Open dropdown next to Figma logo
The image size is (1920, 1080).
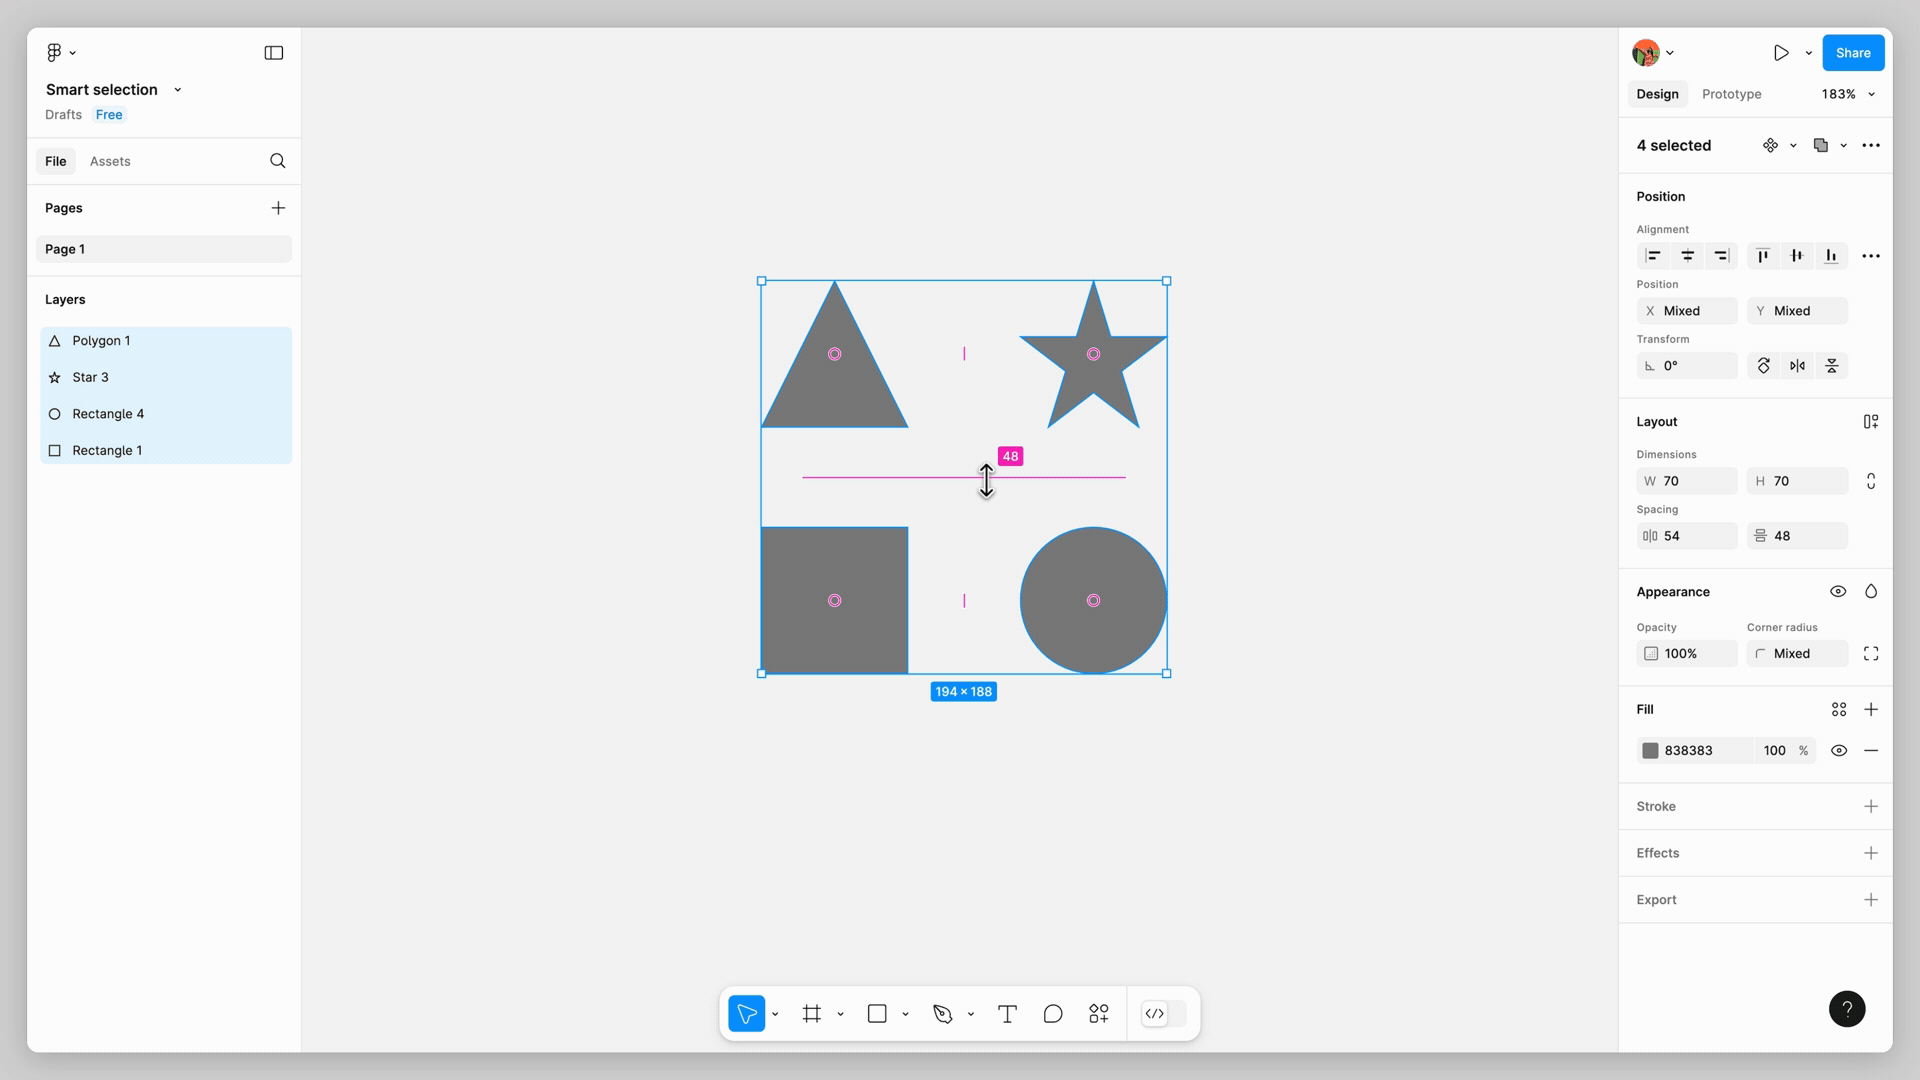[73, 53]
